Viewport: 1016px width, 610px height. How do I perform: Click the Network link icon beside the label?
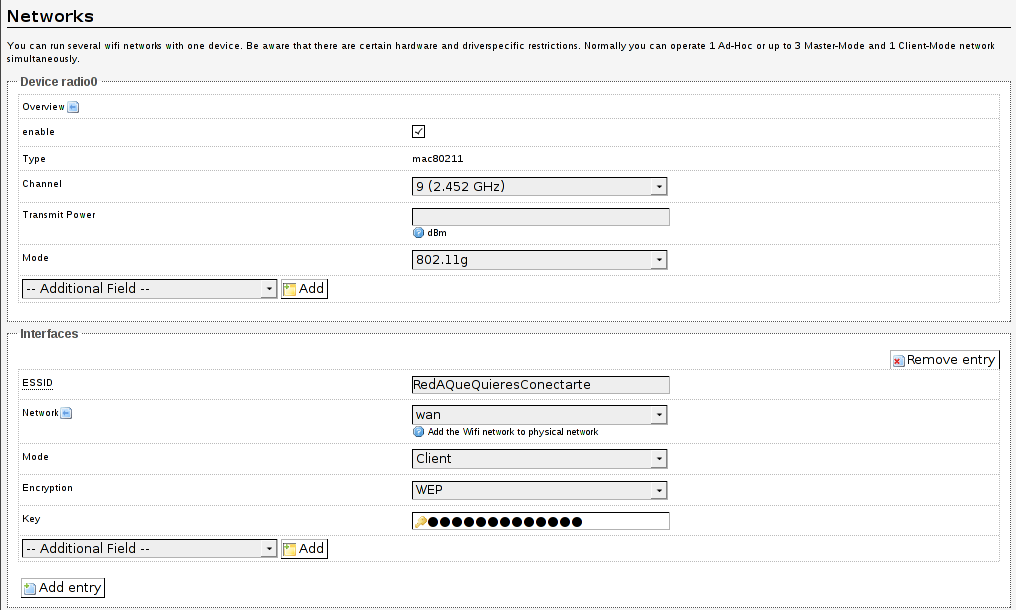66,413
